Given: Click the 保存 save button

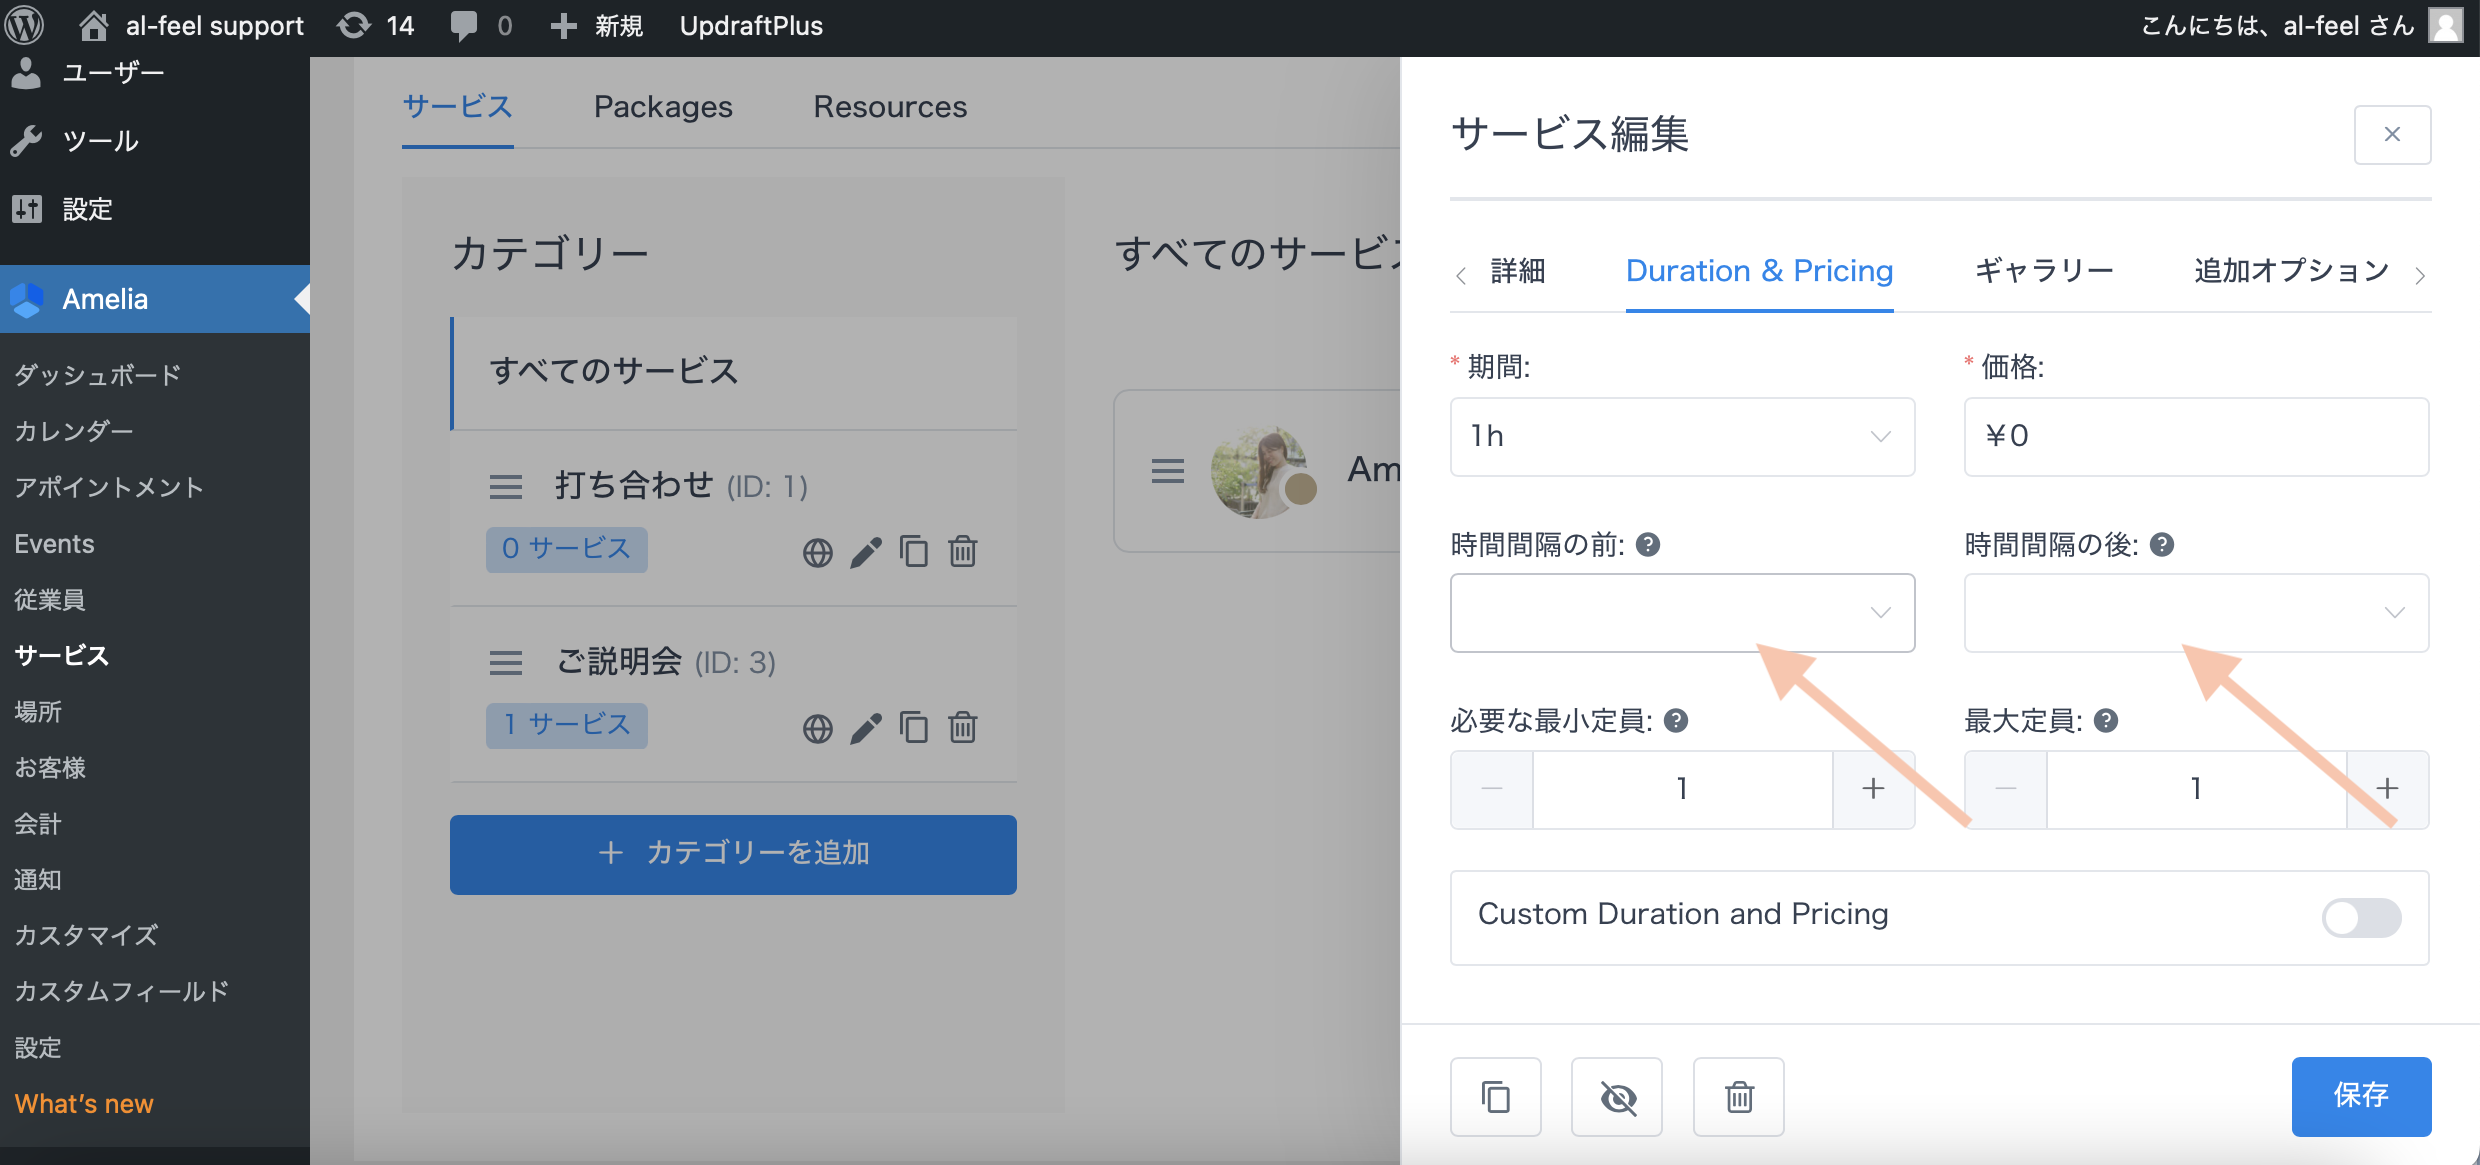Looking at the screenshot, I should coord(2361,1096).
